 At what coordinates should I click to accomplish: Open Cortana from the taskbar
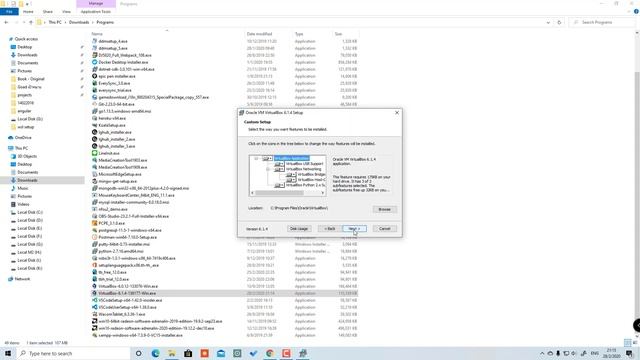pos(139,353)
